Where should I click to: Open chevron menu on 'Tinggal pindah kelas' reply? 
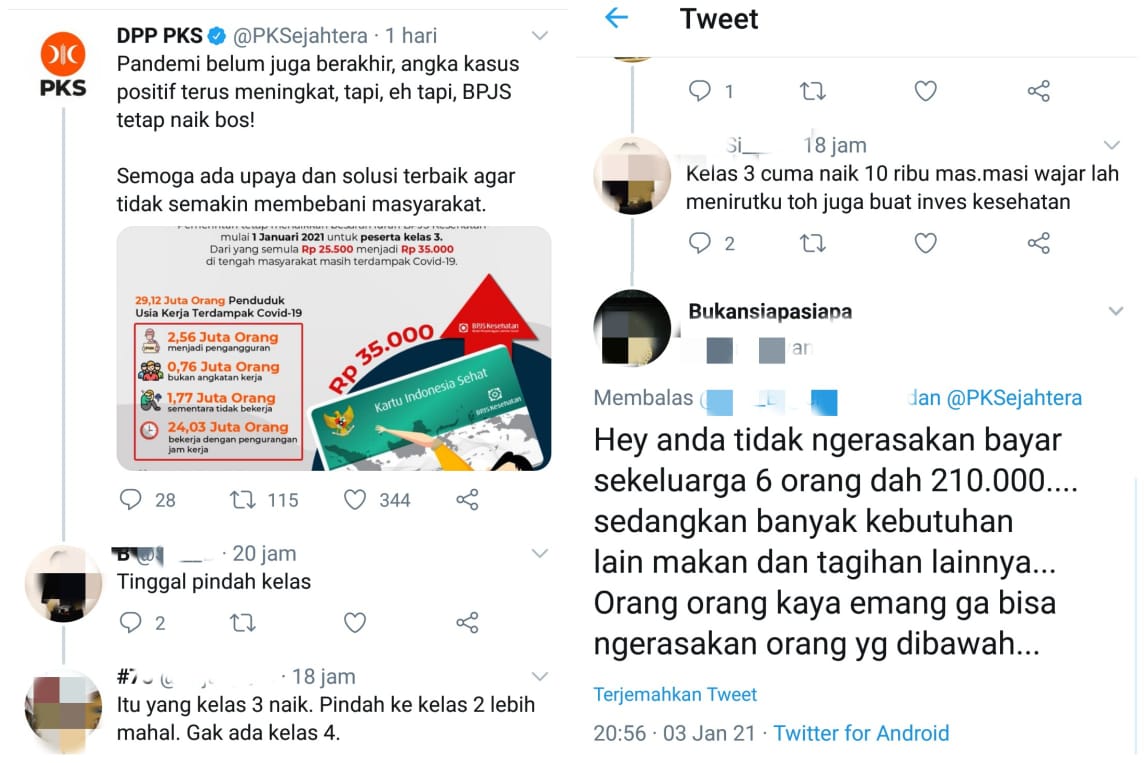(540, 553)
